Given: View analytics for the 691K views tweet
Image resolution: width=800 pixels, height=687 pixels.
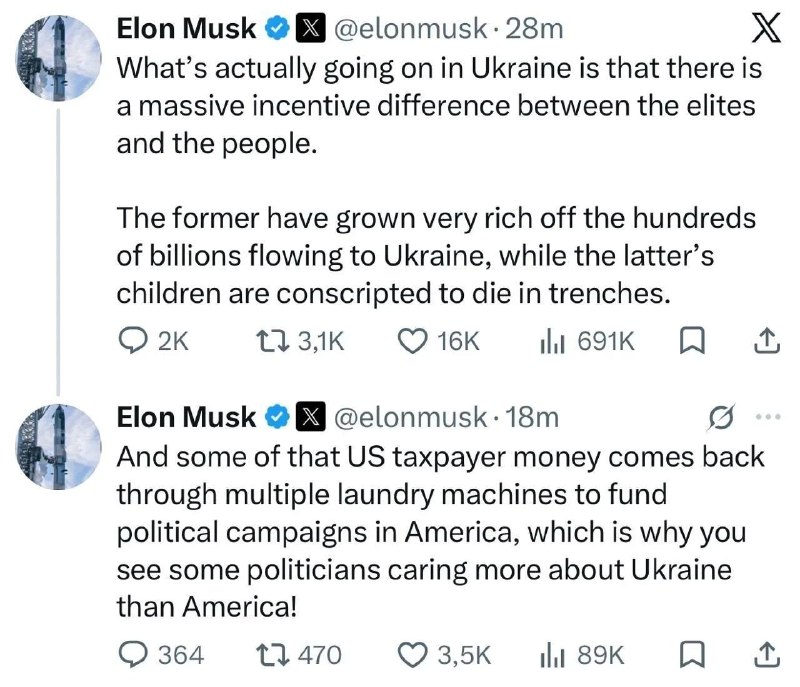Looking at the screenshot, I should click(587, 341).
